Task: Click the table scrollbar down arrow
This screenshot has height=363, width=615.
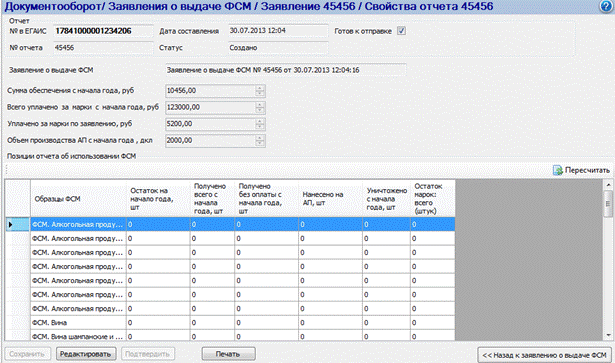Action: click(608, 336)
